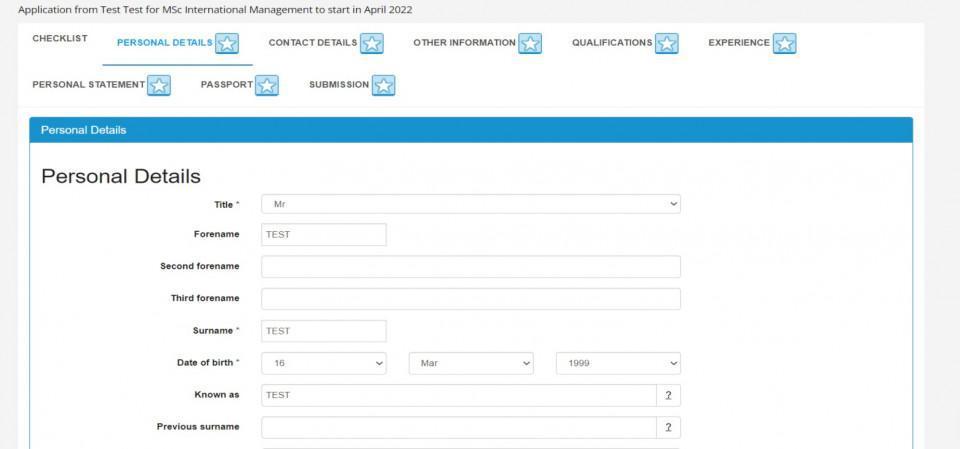
Task: Click the star icon beside Other Information
Action: coord(530,43)
